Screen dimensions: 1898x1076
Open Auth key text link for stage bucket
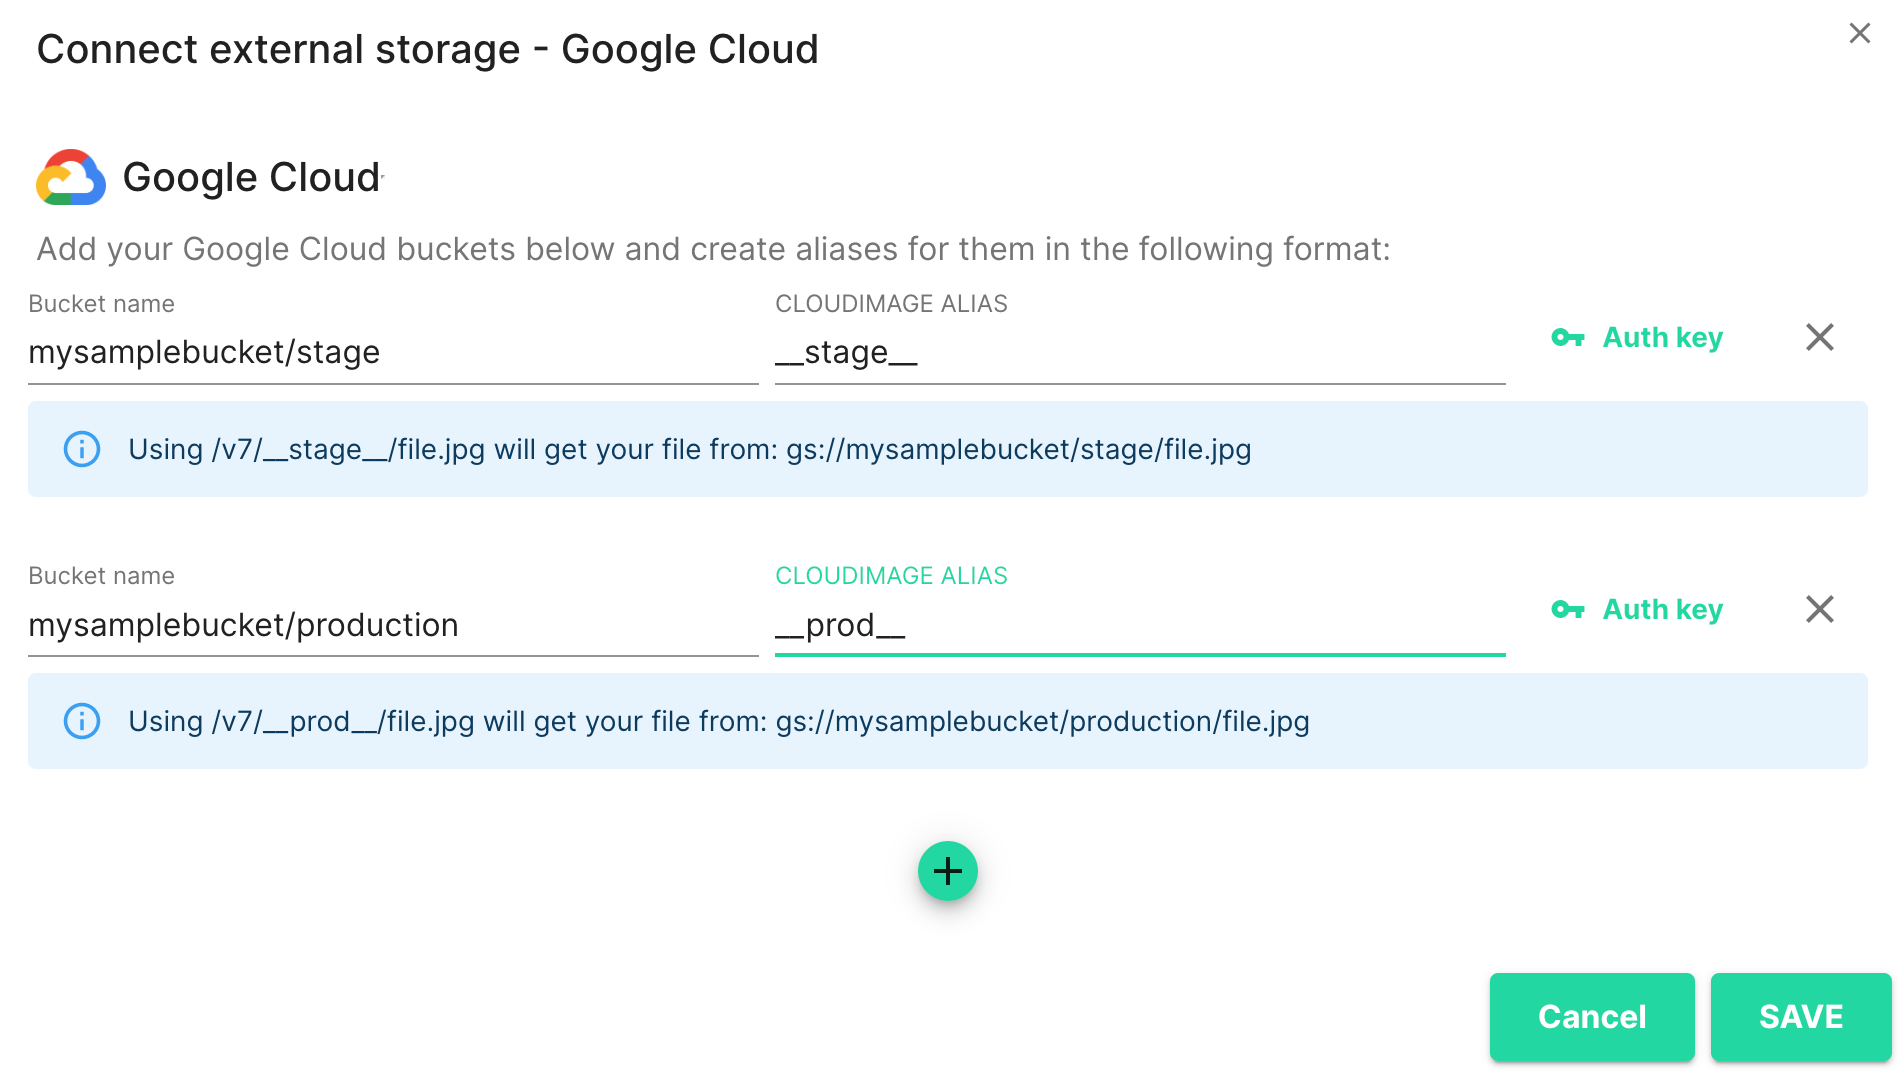(x=1662, y=338)
